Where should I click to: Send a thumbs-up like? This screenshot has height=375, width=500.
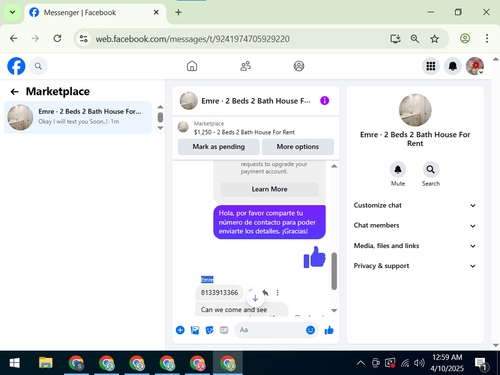(x=329, y=330)
